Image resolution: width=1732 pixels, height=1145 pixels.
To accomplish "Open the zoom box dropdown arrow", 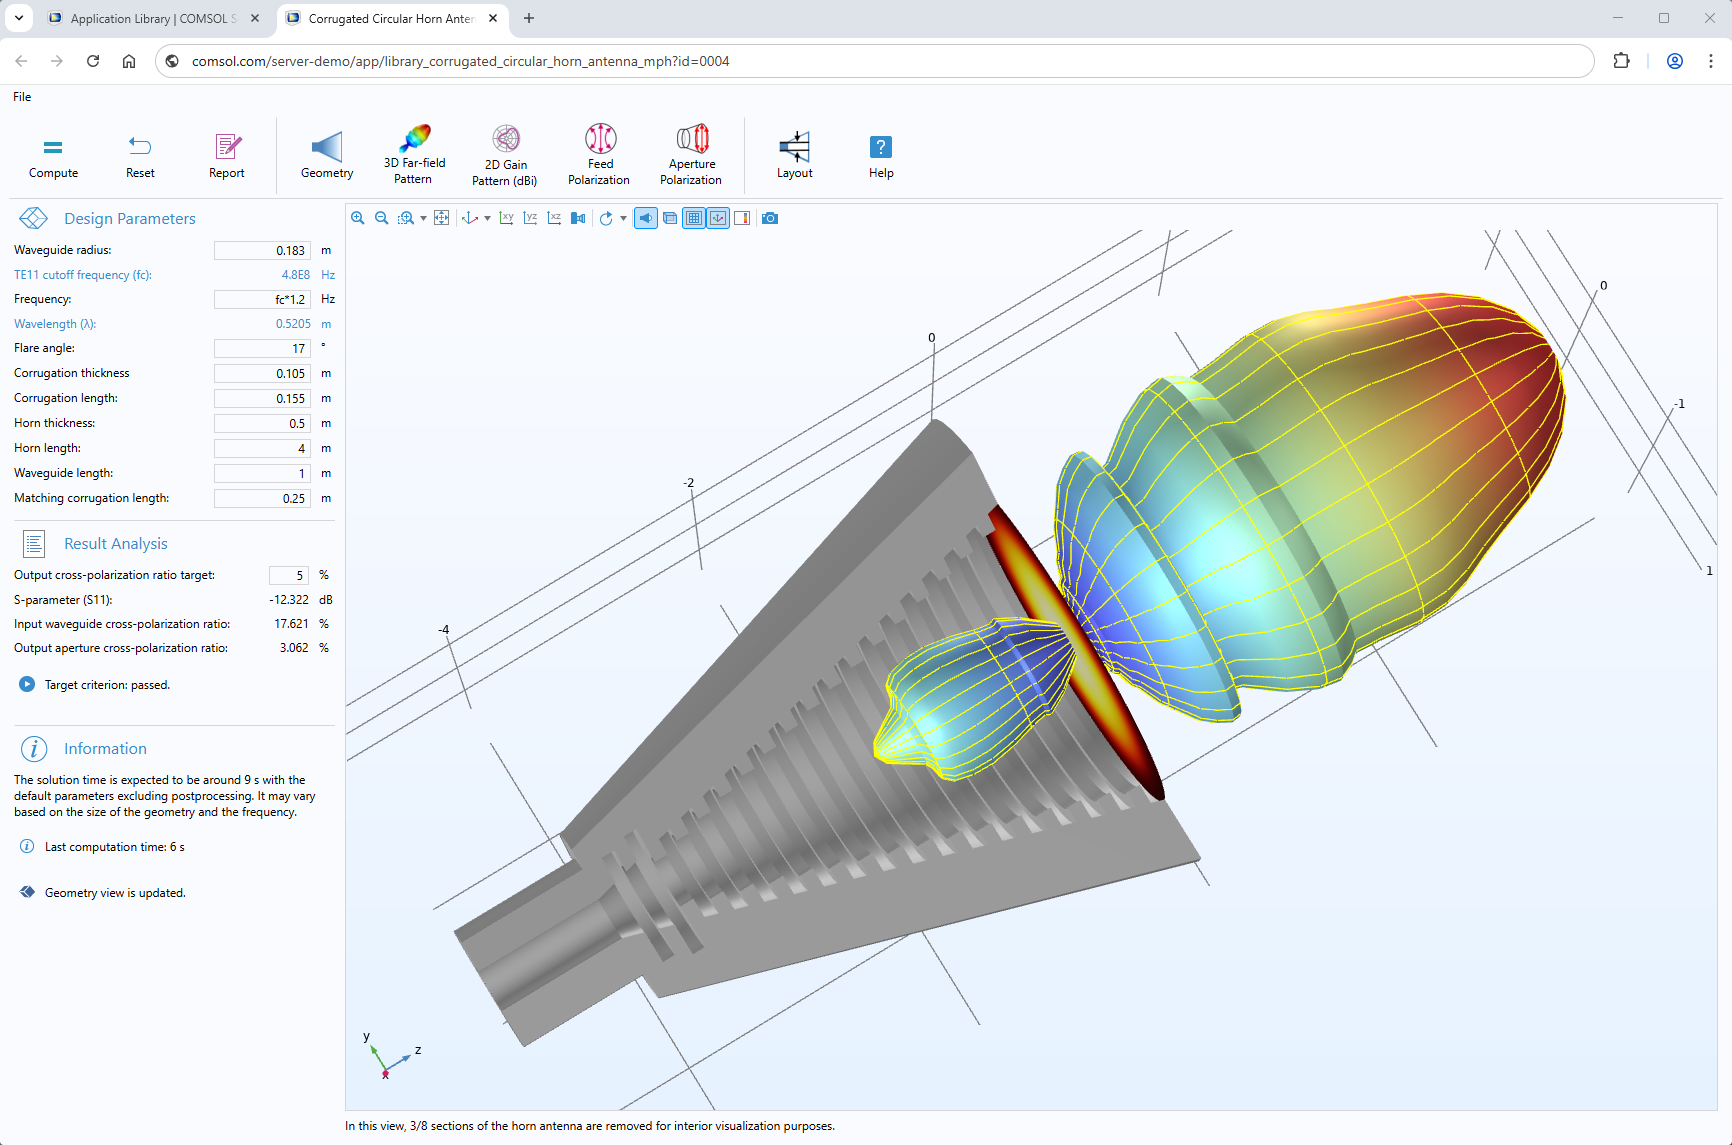I will (423, 218).
